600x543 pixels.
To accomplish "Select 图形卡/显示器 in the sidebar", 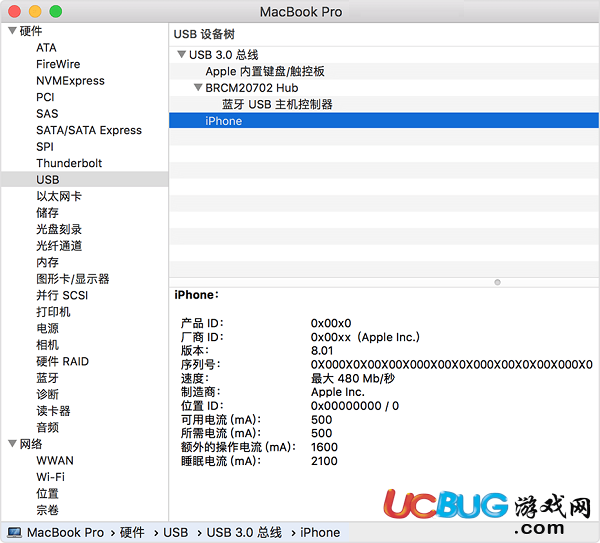I will coord(73,279).
